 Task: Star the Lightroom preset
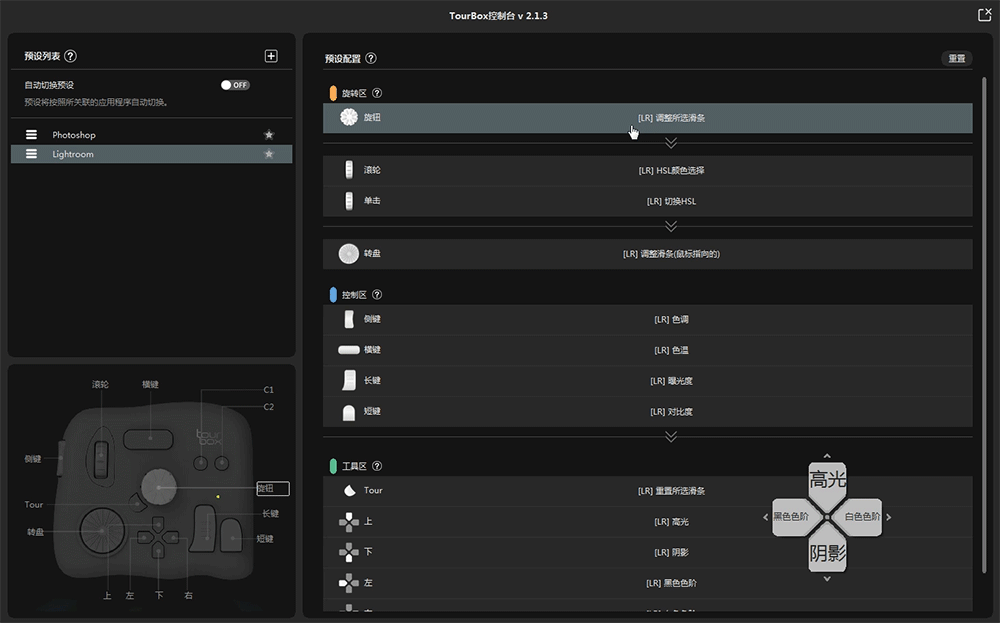click(269, 154)
